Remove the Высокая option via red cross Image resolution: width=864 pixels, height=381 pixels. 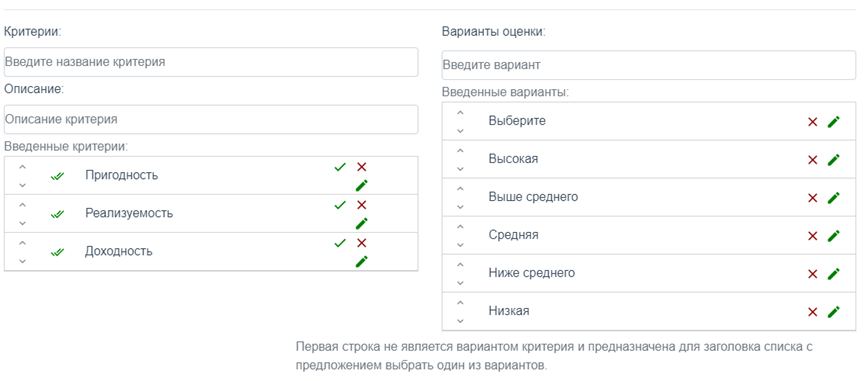(812, 160)
